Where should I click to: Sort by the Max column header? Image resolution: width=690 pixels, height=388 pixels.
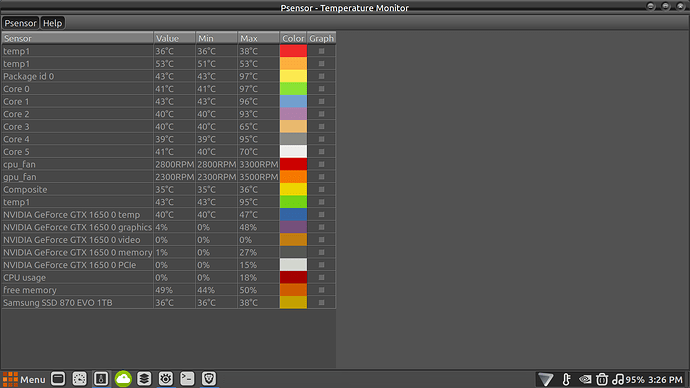pyautogui.click(x=258, y=38)
